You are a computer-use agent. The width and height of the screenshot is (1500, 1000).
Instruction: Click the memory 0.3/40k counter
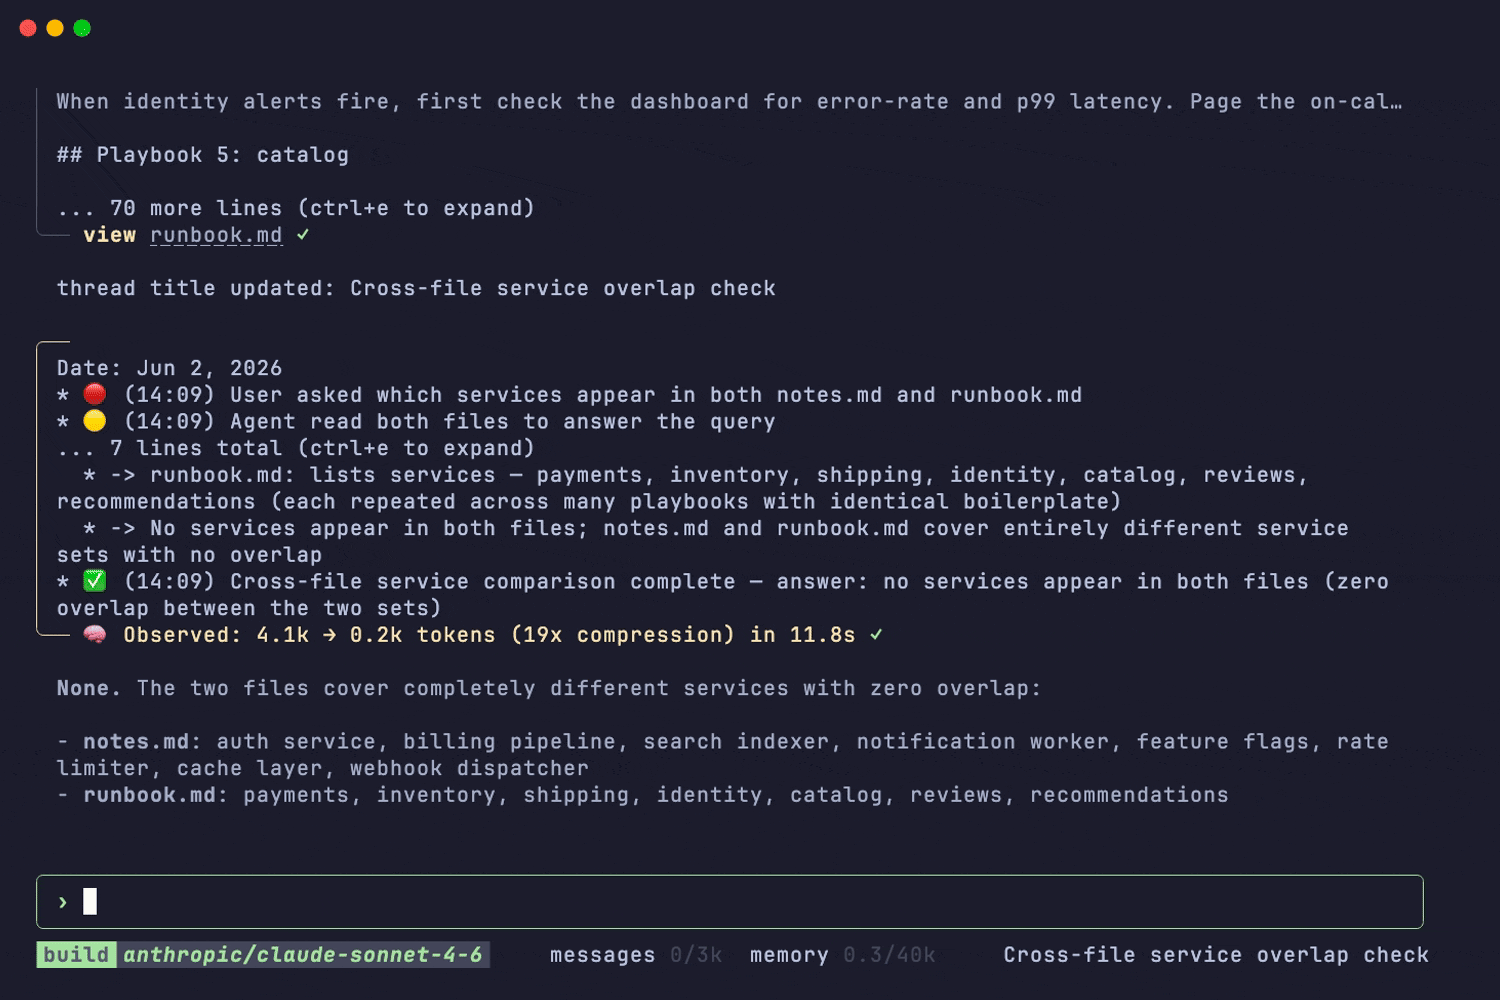tap(843, 955)
